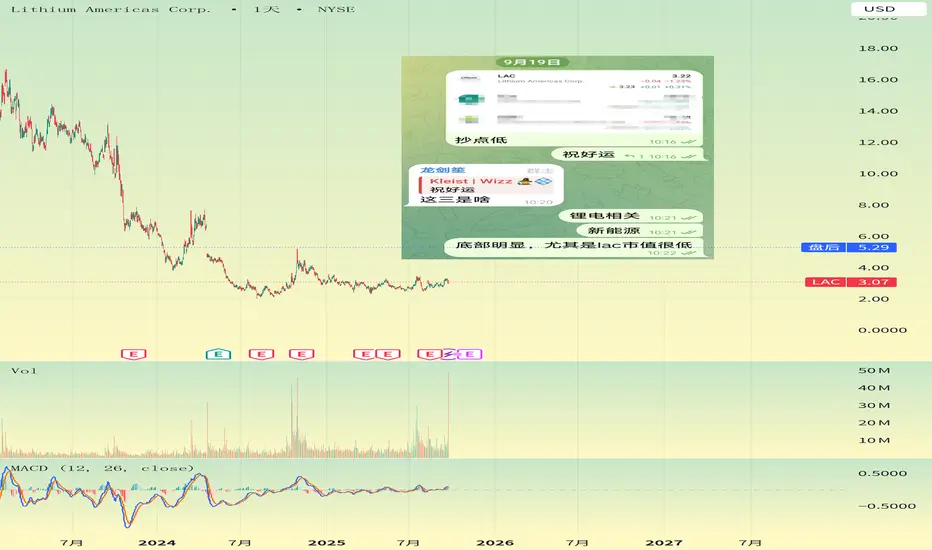Viewport: 932px width, 550px height.
Task: Click the 20 M volume axis label
Action: click(x=874, y=423)
